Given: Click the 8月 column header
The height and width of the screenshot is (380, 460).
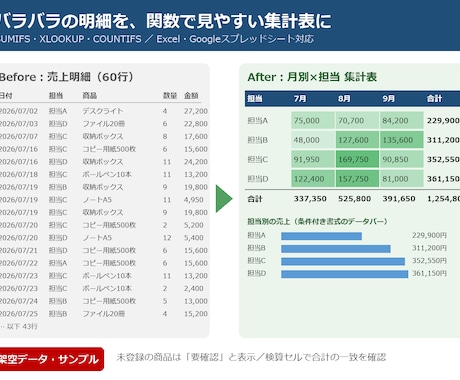Looking at the screenshot, I should (x=344, y=99).
